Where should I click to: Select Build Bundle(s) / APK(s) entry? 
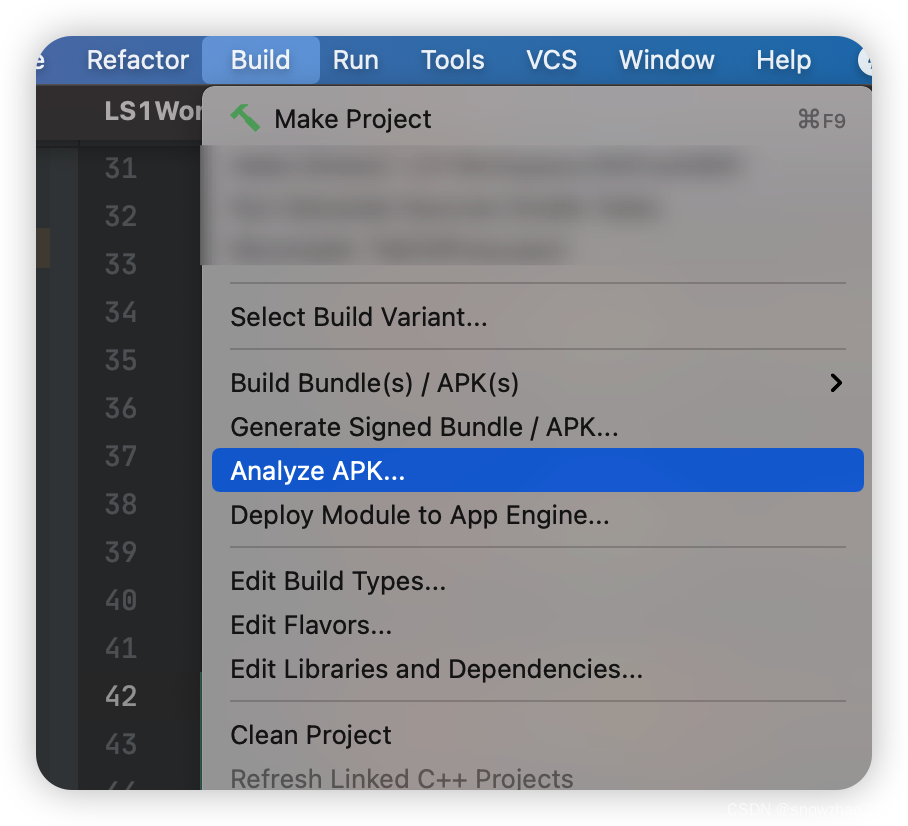click(x=538, y=383)
